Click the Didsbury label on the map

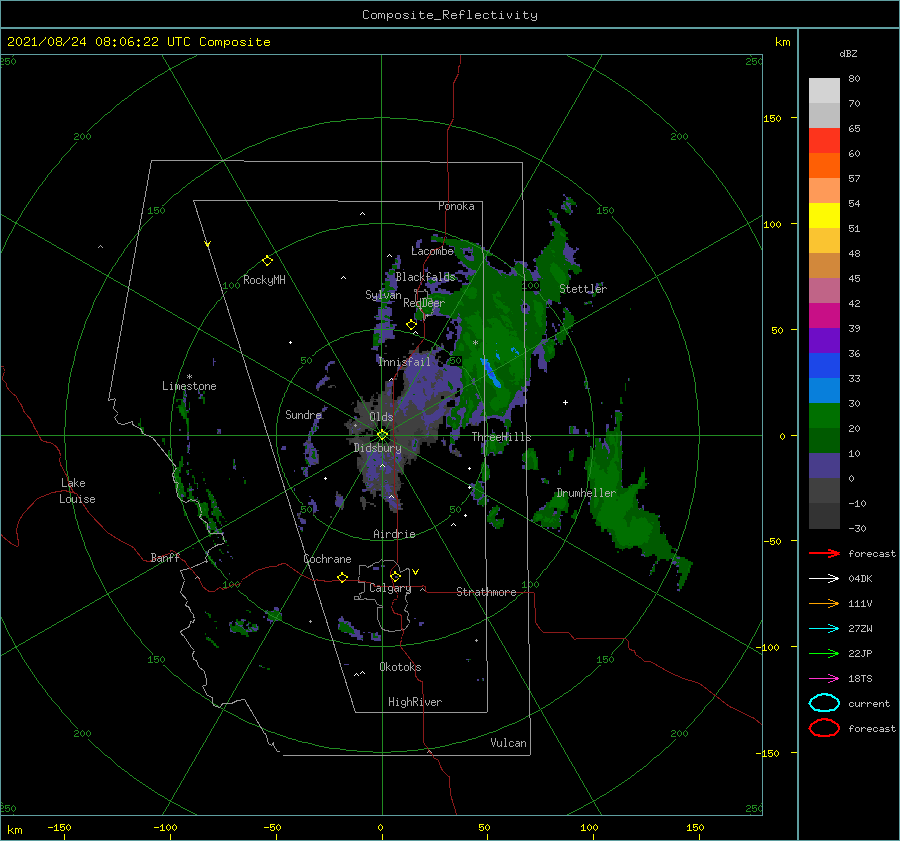tap(377, 448)
